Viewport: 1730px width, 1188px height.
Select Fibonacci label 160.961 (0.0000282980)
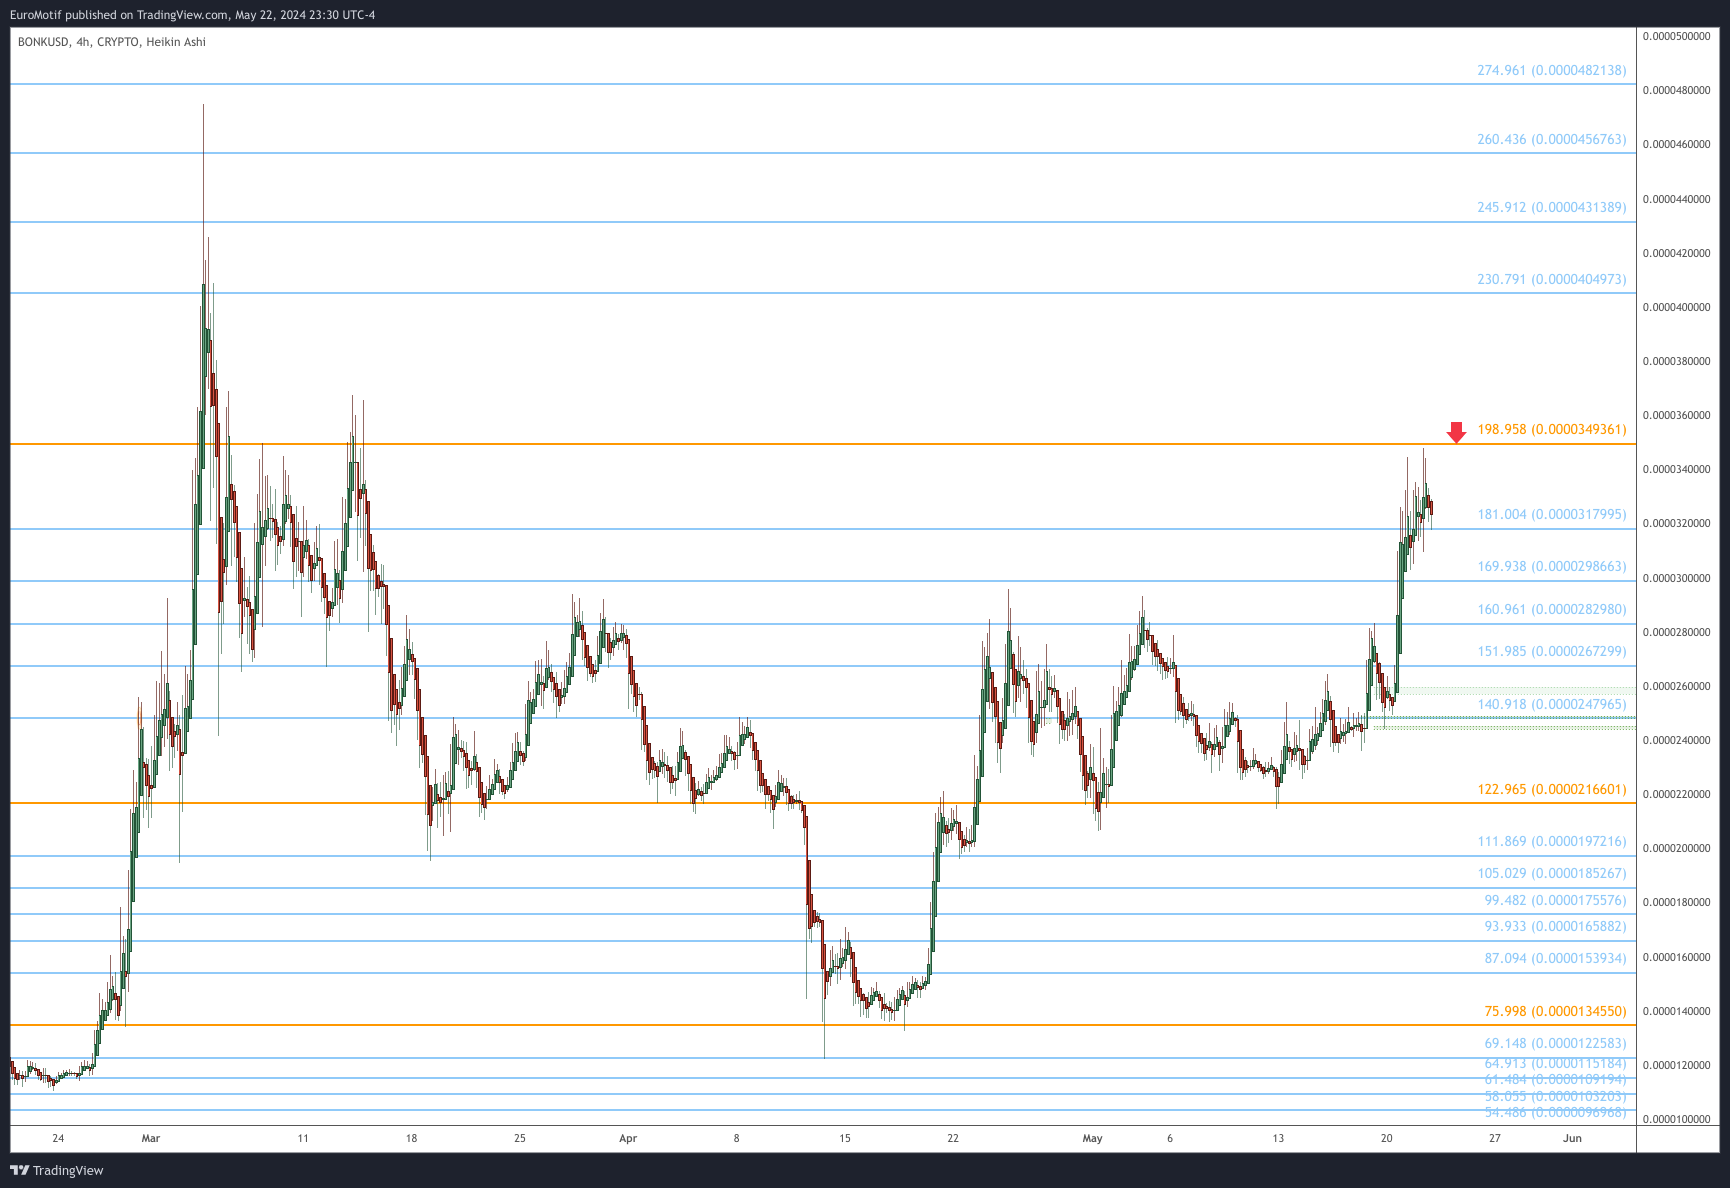point(1552,609)
